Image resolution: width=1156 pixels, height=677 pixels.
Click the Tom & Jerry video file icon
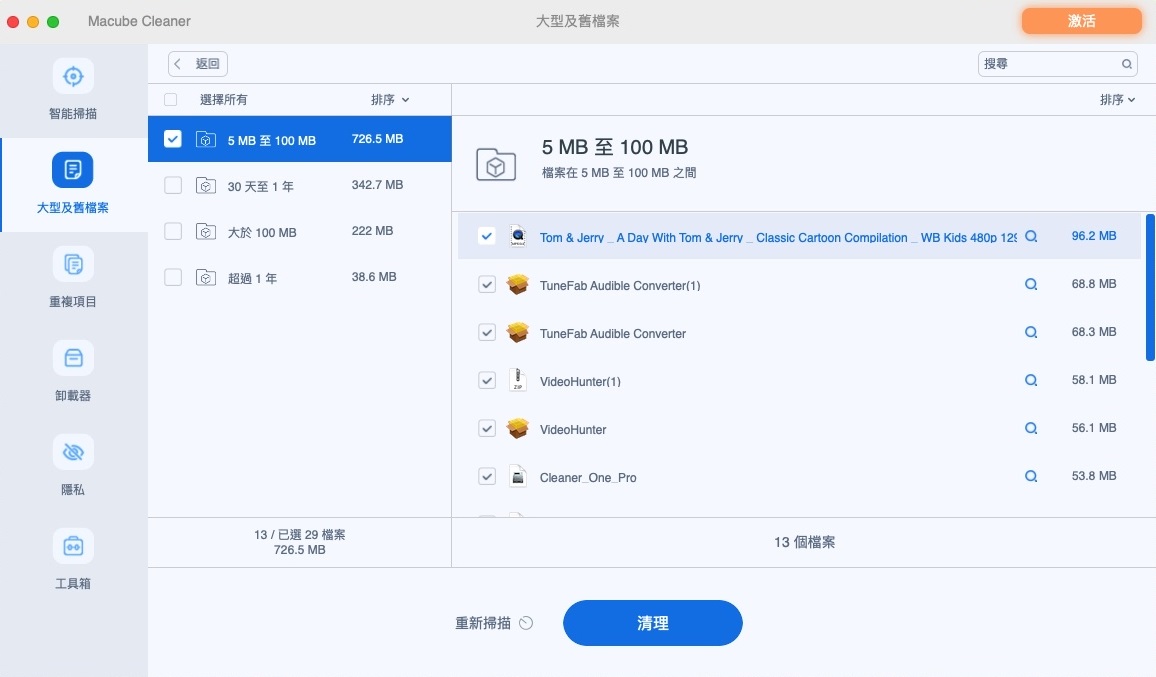coord(518,236)
